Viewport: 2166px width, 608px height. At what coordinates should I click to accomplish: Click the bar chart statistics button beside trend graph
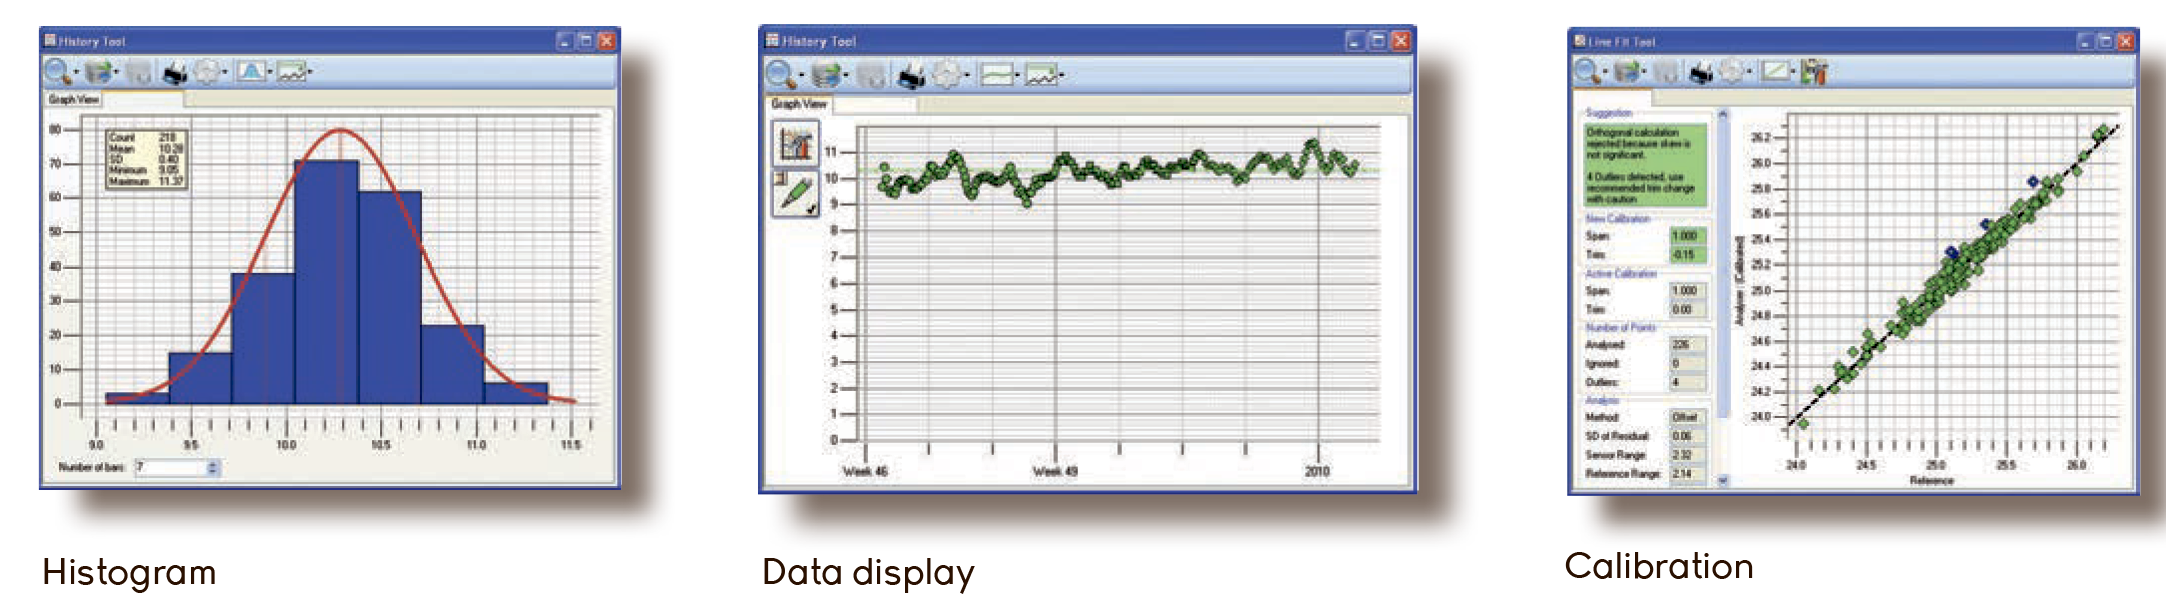click(x=795, y=144)
